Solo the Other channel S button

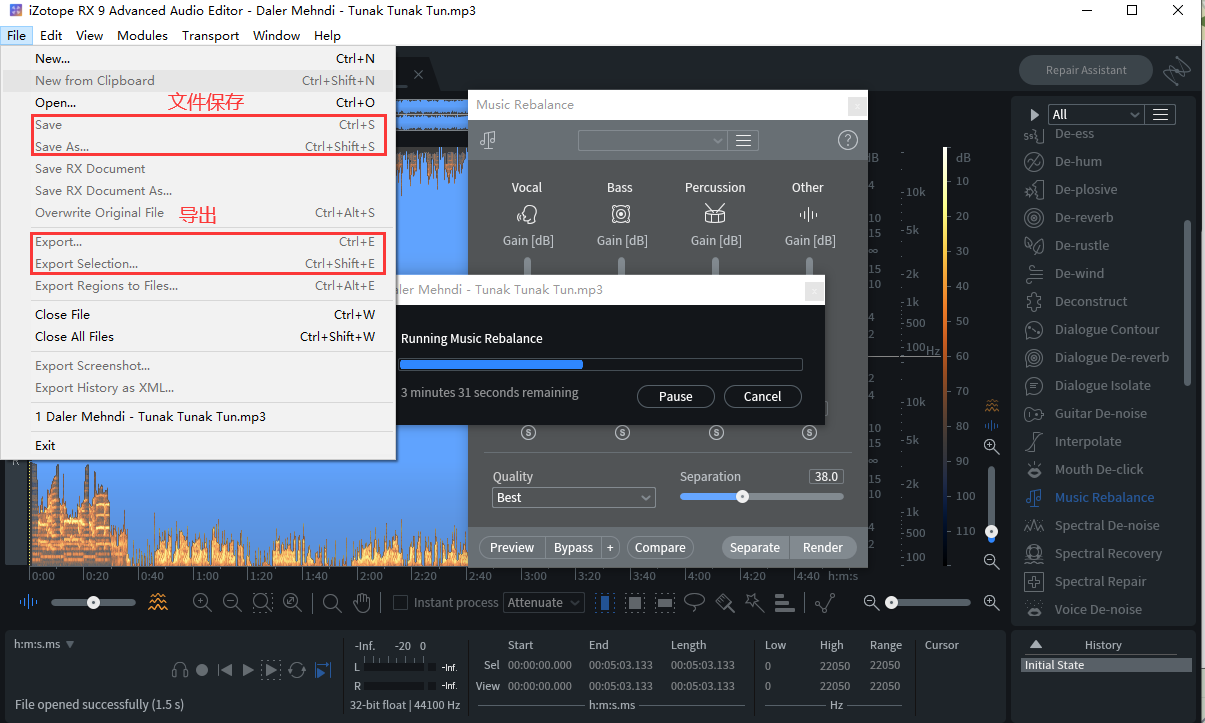click(x=810, y=432)
